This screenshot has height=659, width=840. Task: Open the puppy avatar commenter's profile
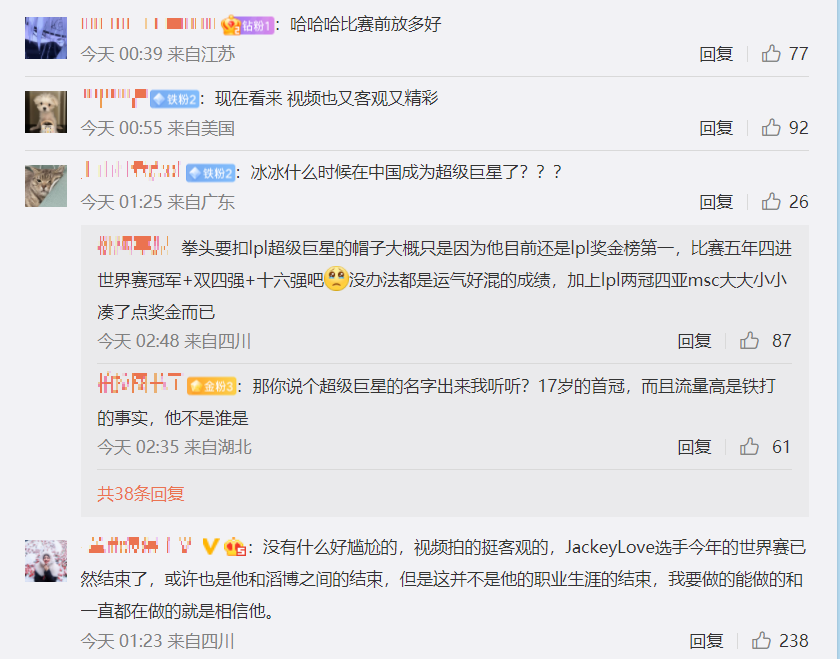point(46,112)
